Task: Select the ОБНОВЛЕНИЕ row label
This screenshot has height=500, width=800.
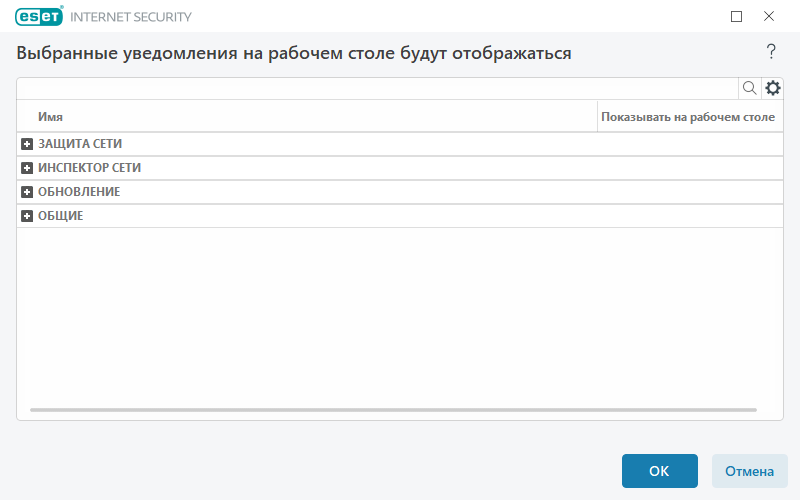Action: (79, 192)
